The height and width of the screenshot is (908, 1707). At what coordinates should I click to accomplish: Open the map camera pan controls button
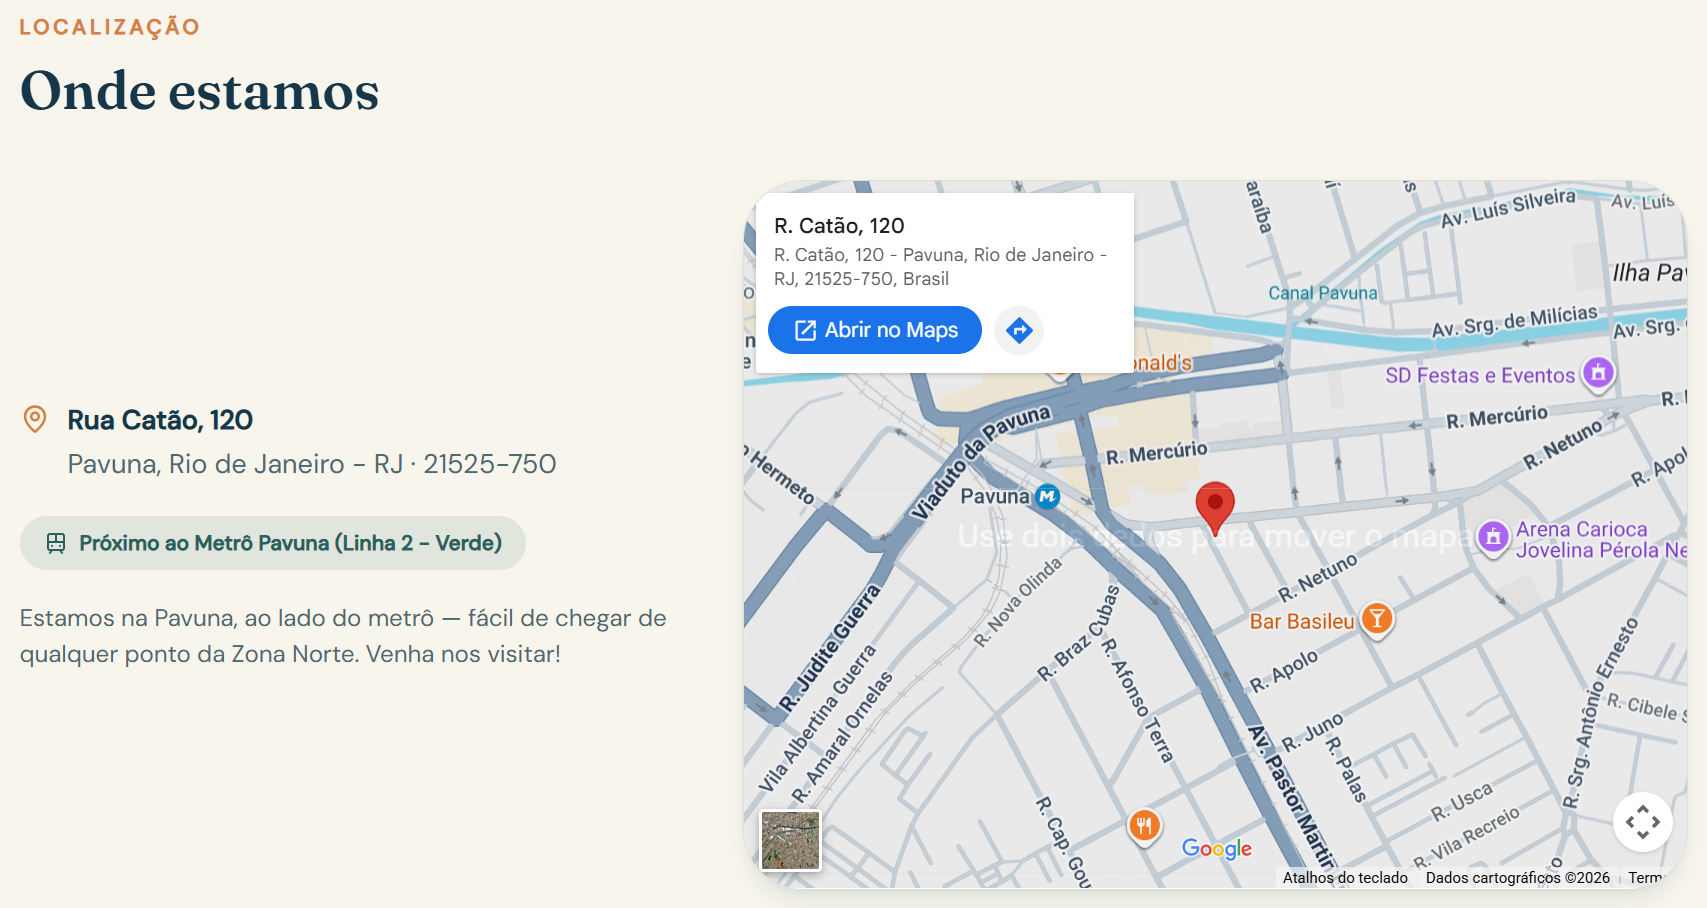1642,822
